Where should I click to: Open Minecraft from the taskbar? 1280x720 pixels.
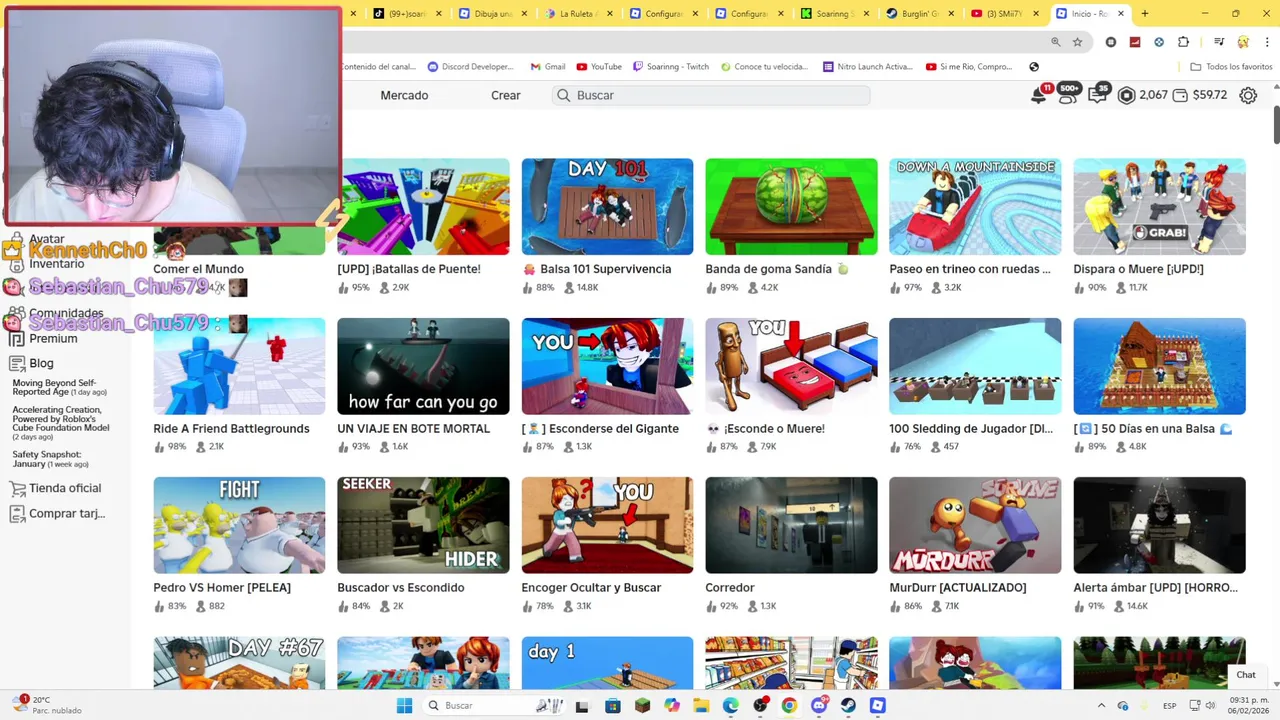point(642,706)
